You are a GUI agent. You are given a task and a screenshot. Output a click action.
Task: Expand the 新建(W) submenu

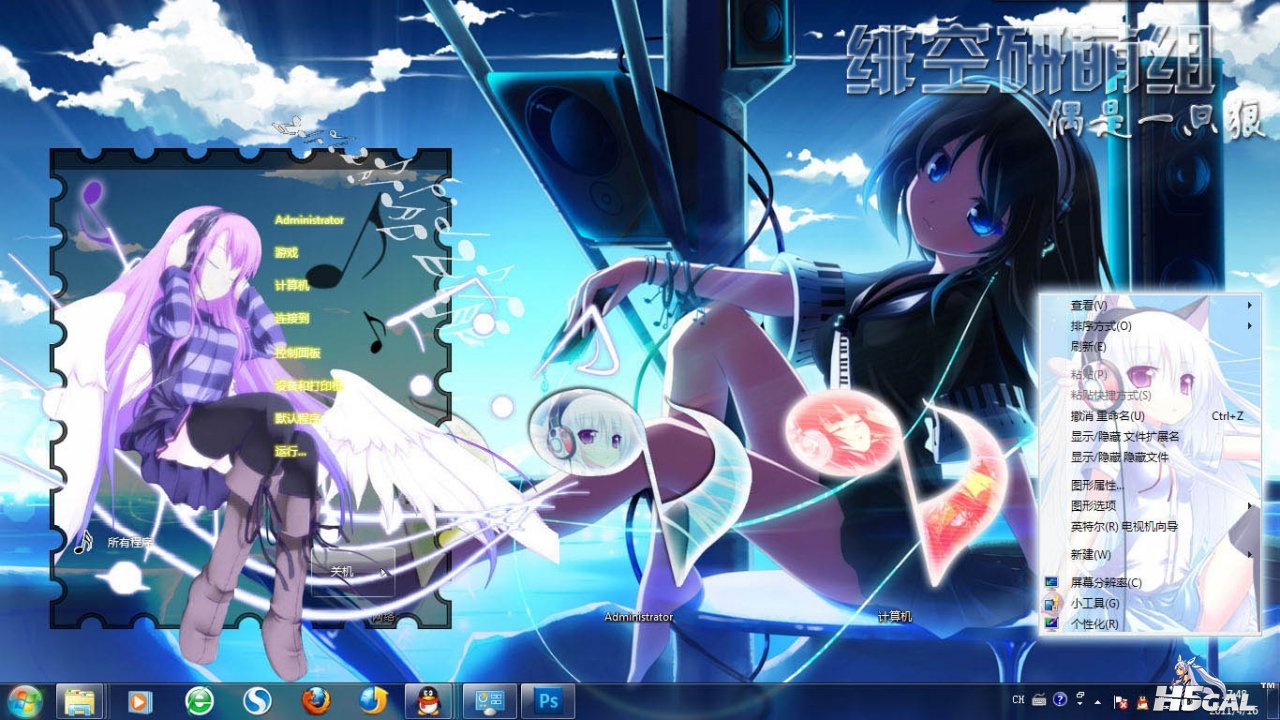[x=1090, y=554]
